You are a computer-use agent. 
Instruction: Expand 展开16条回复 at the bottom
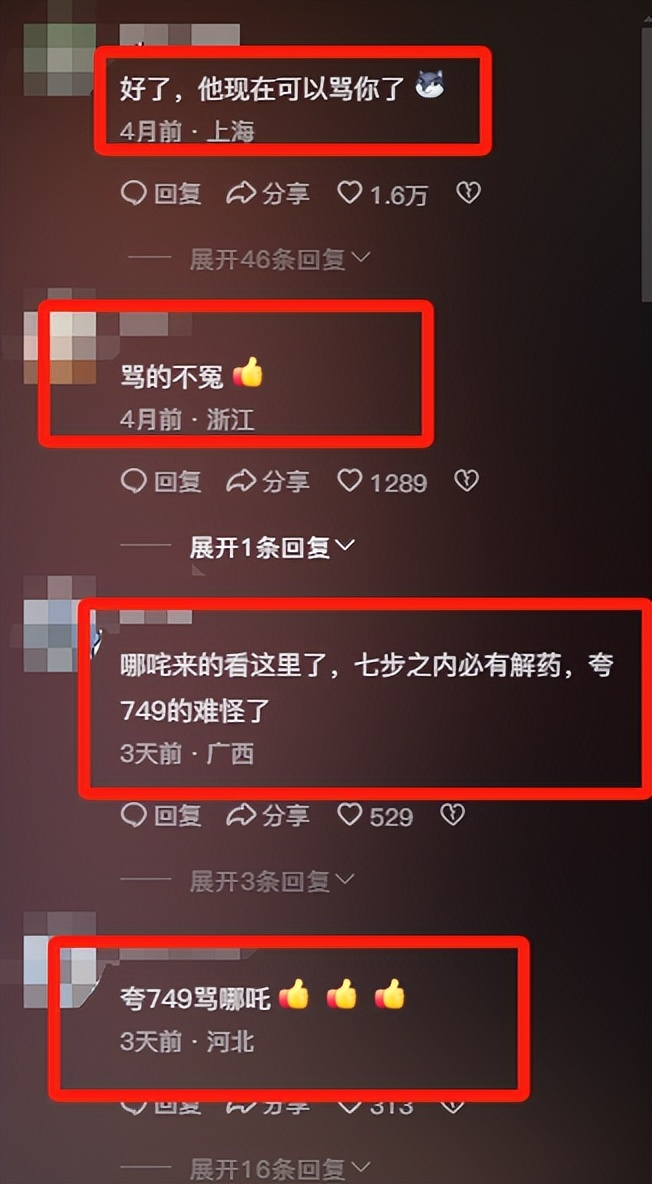280,1170
